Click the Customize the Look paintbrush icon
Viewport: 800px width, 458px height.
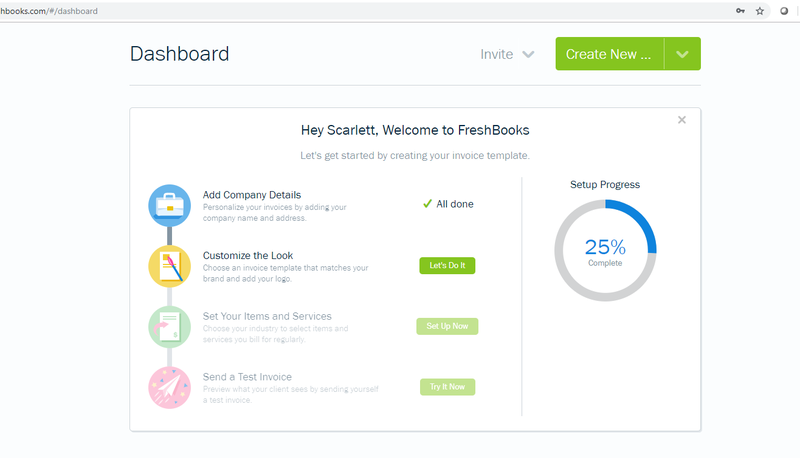coord(169,266)
